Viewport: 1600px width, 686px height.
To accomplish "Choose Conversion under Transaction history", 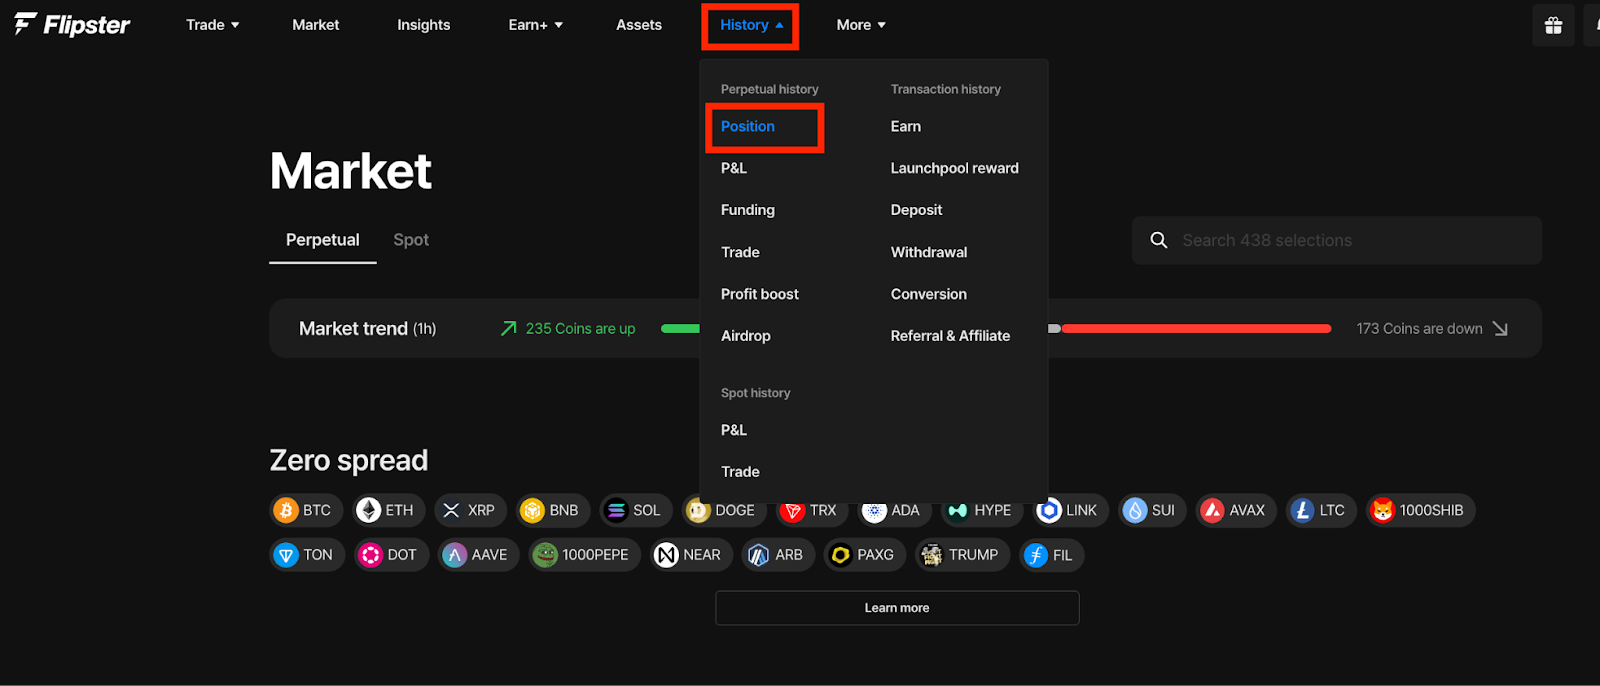I will coord(929,294).
